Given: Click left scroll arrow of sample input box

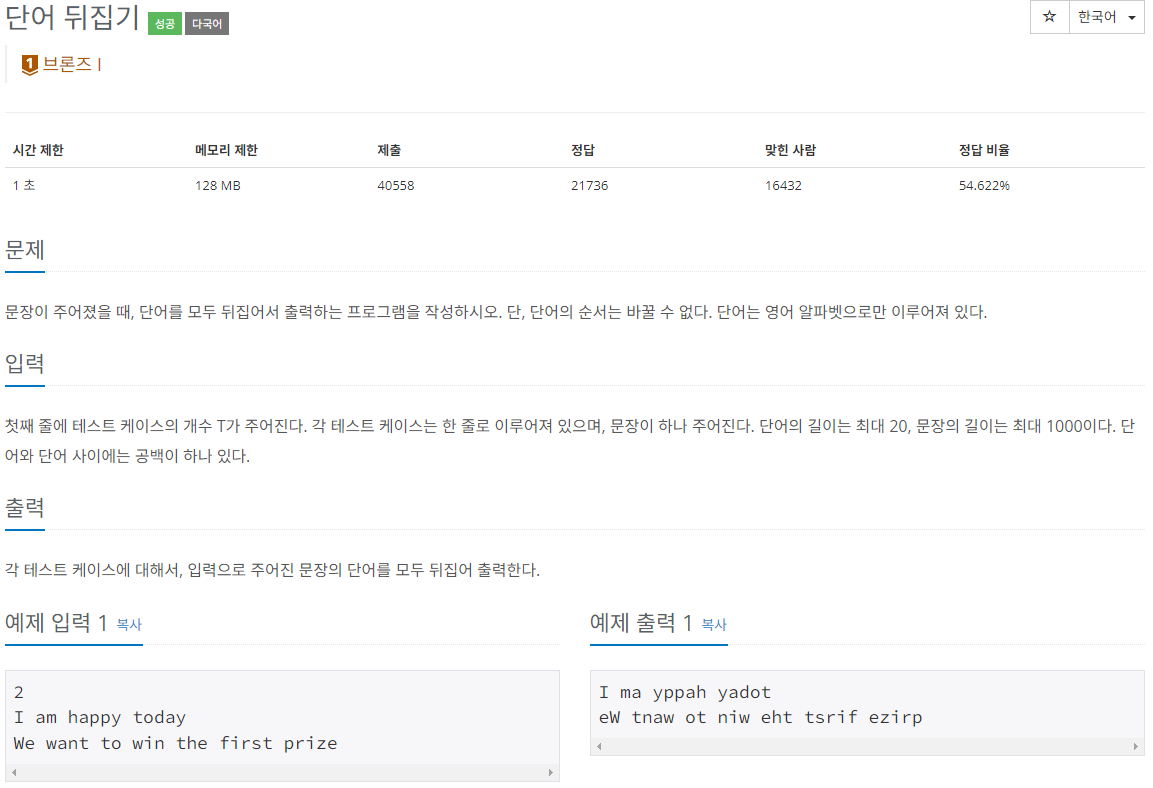Looking at the screenshot, I should coord(14,772).
